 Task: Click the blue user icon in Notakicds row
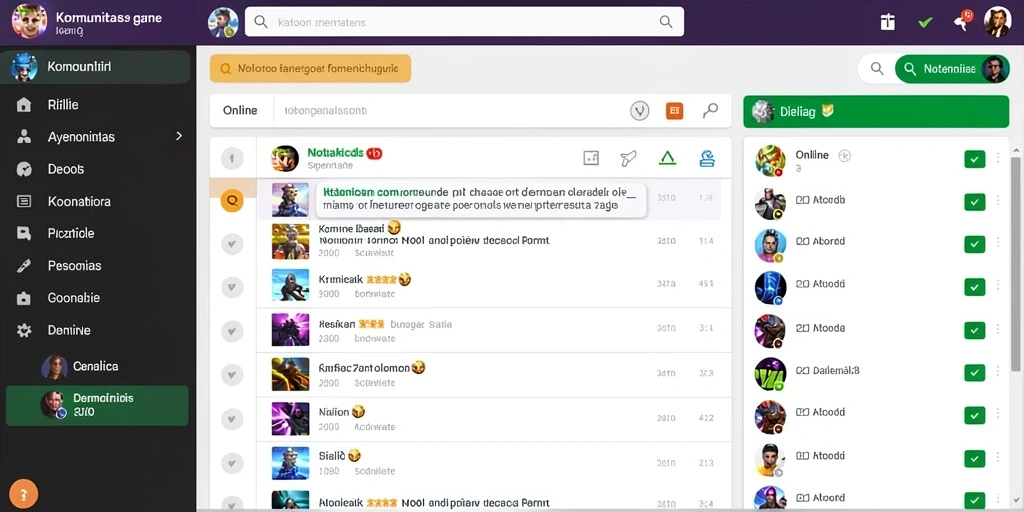coord(707,157)
